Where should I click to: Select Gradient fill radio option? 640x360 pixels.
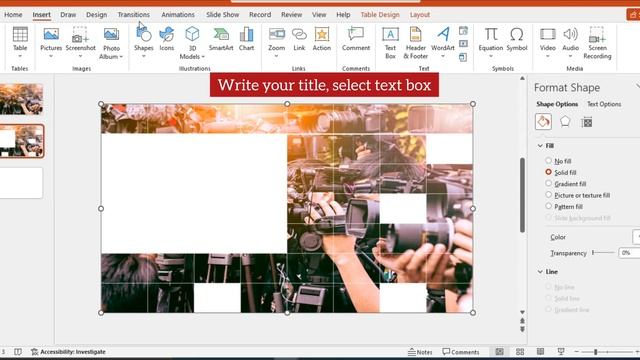pos(549,184)
